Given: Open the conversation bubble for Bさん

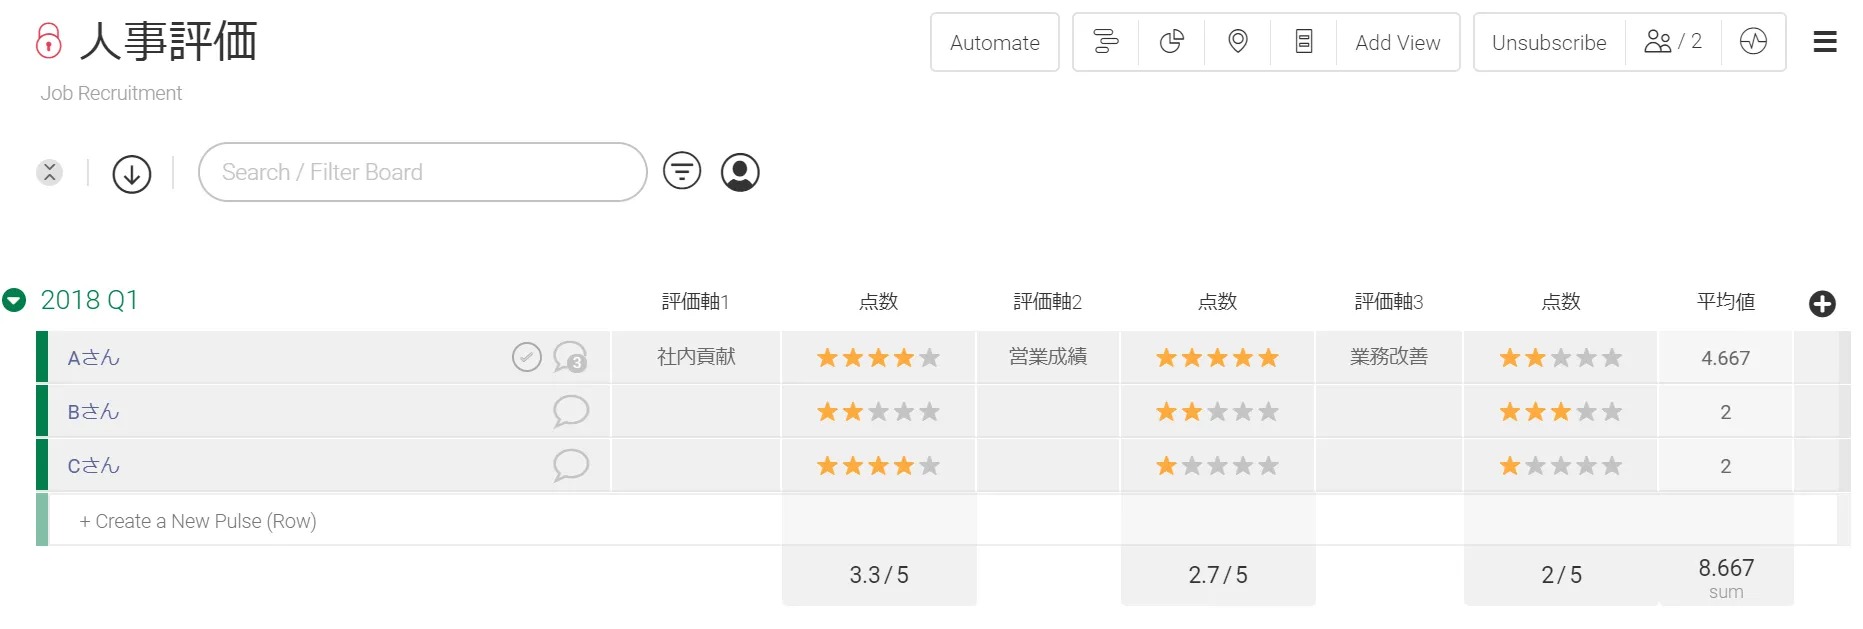Looking at the screenshot, I should click(571, 411).
